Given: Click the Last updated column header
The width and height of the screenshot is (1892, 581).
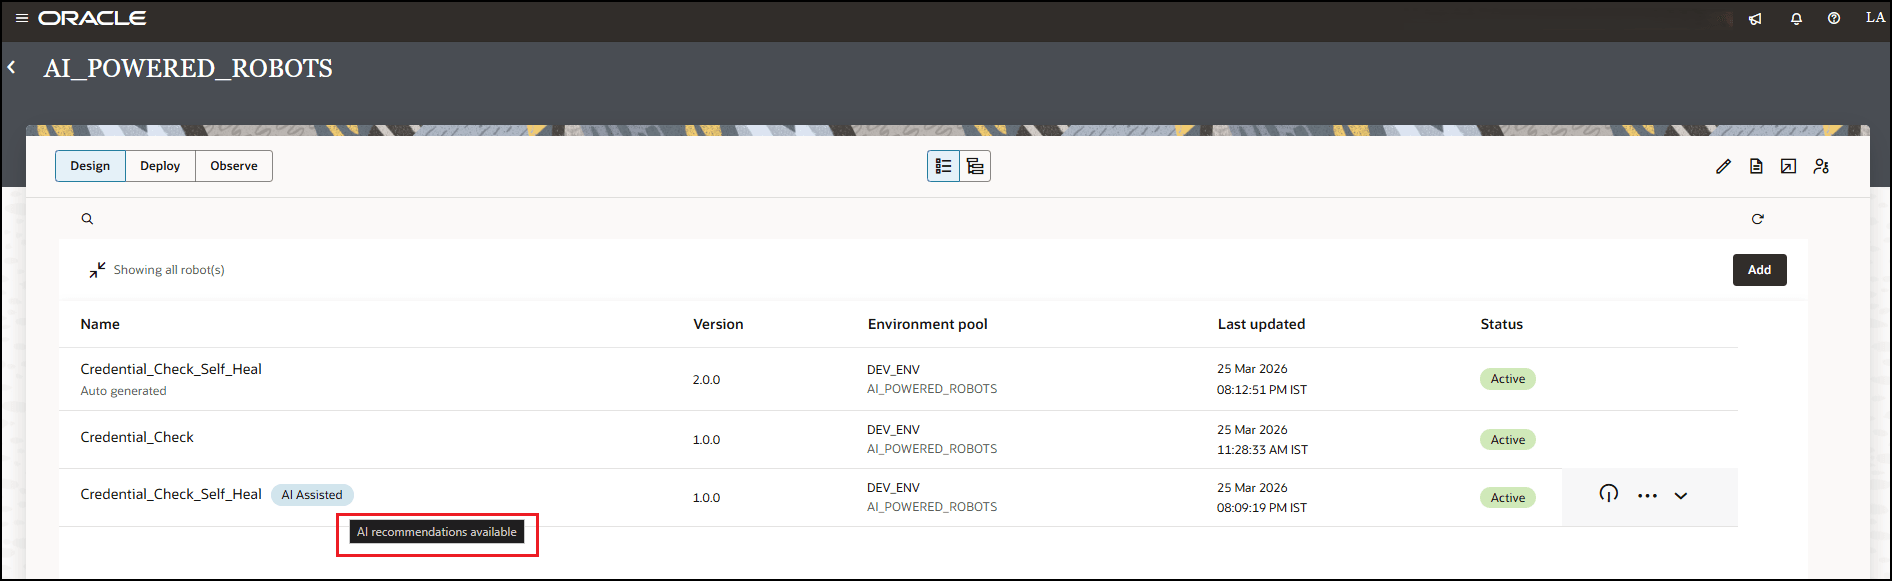Looking at the screenshot, I should tap(1261, 324).
